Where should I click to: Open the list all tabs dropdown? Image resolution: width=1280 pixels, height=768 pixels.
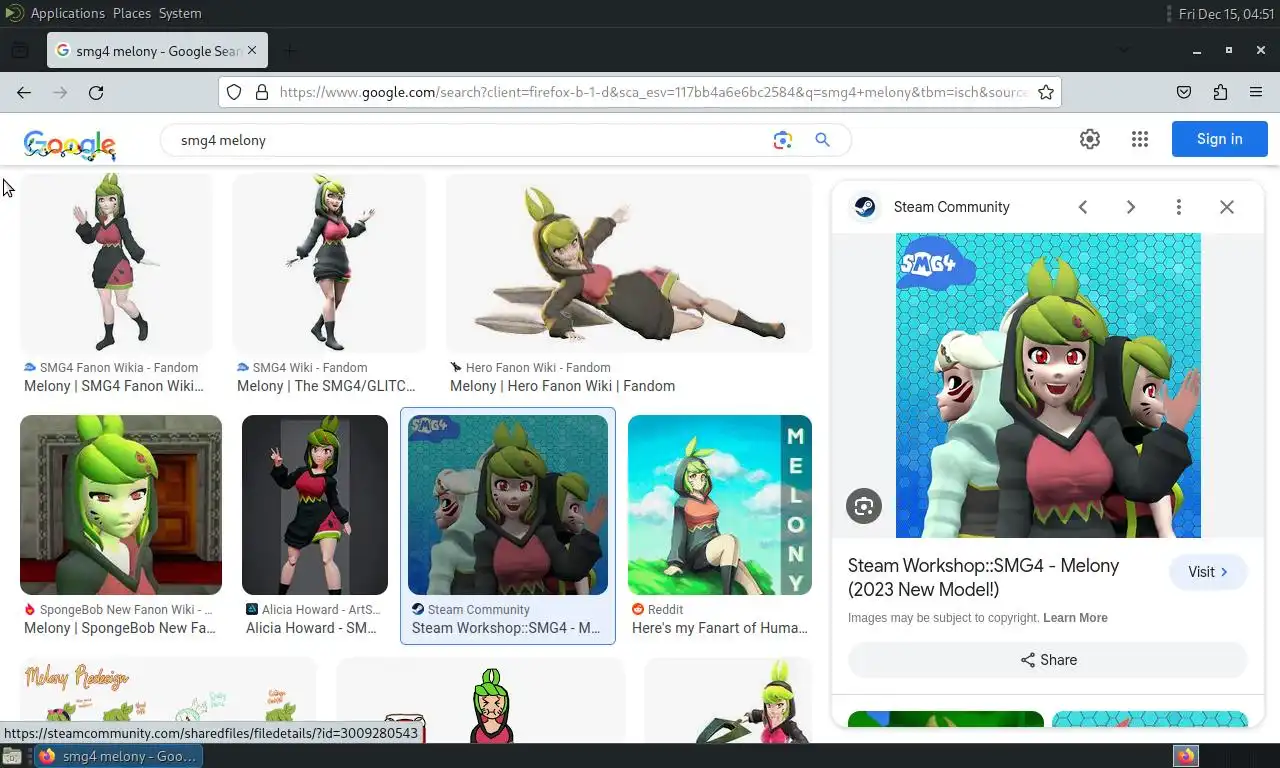[1124, 50]
